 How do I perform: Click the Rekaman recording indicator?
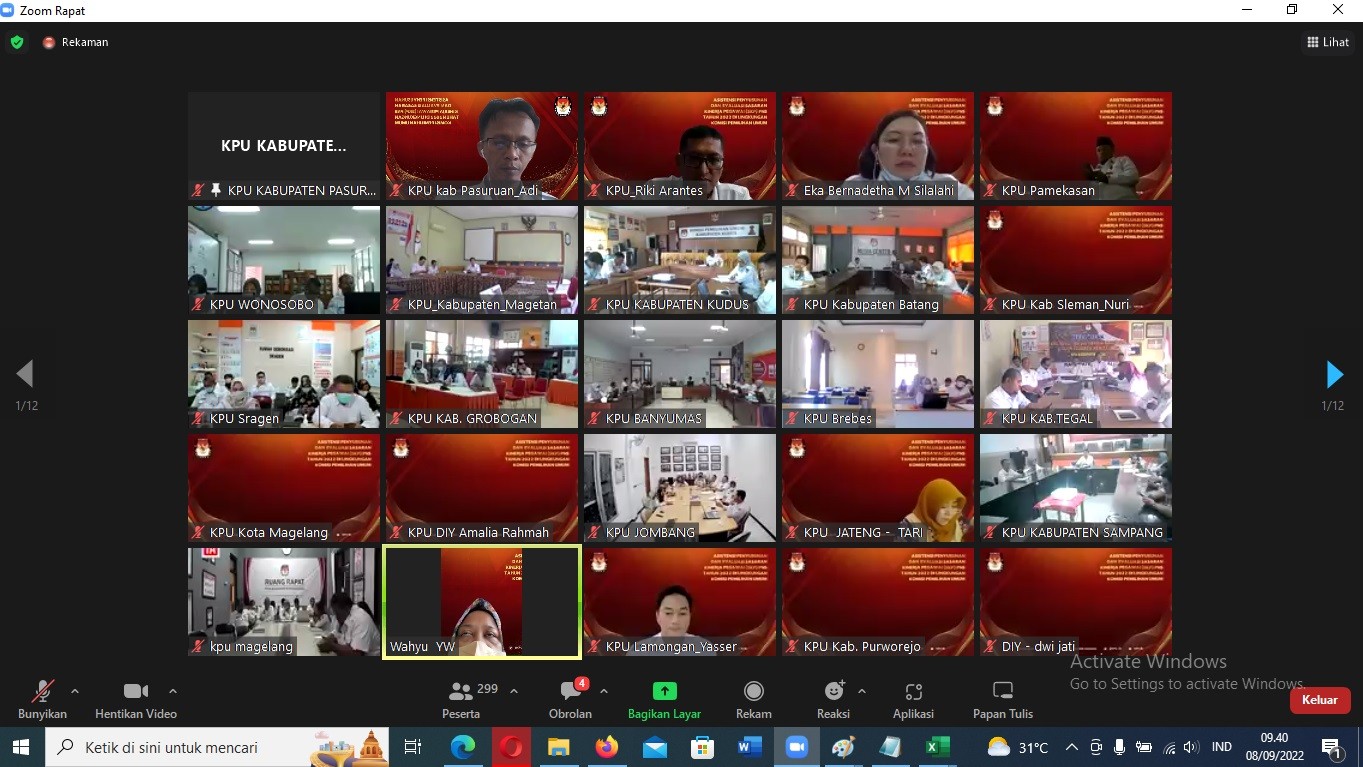(76, 42)
